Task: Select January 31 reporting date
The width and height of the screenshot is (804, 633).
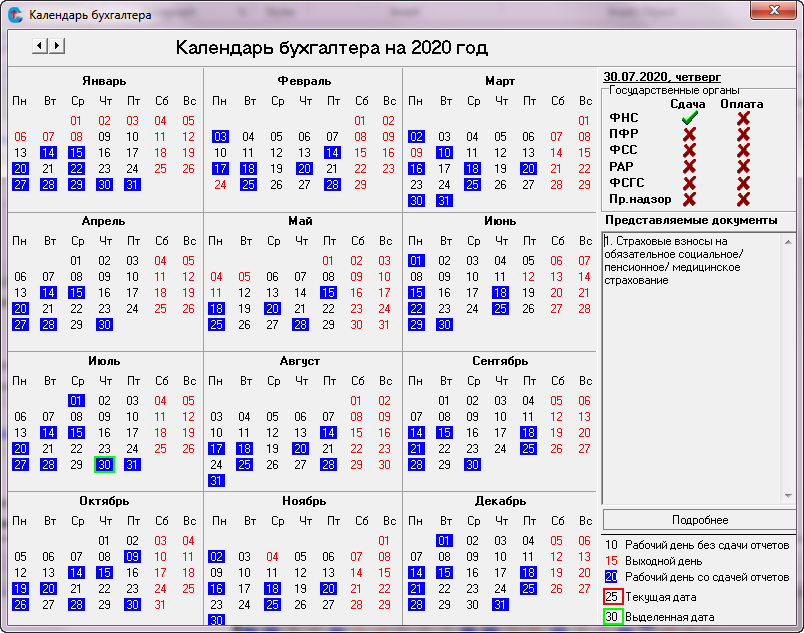Action: pyautogui.click(x=132, y=185)
